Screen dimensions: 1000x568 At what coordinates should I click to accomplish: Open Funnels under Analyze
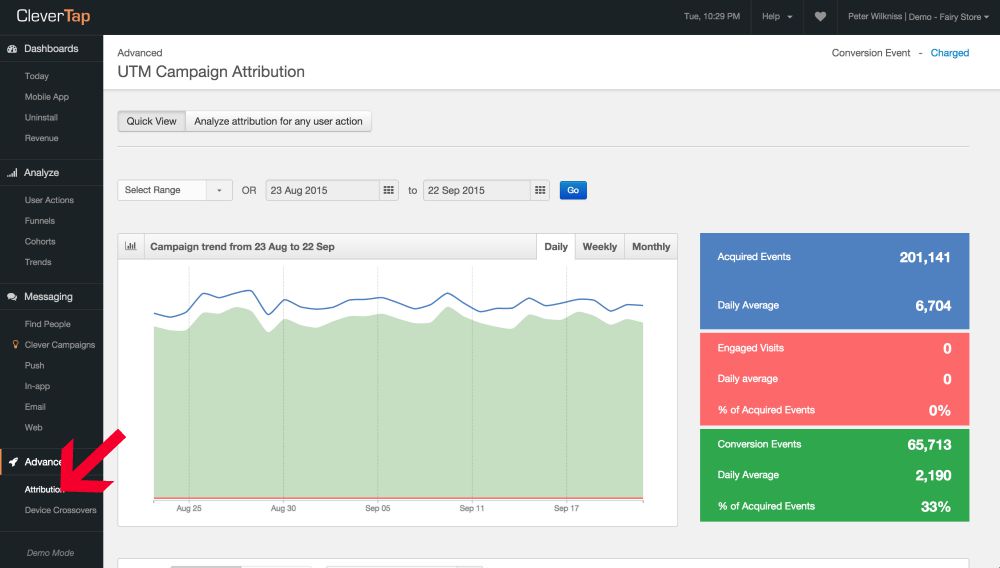40,221
